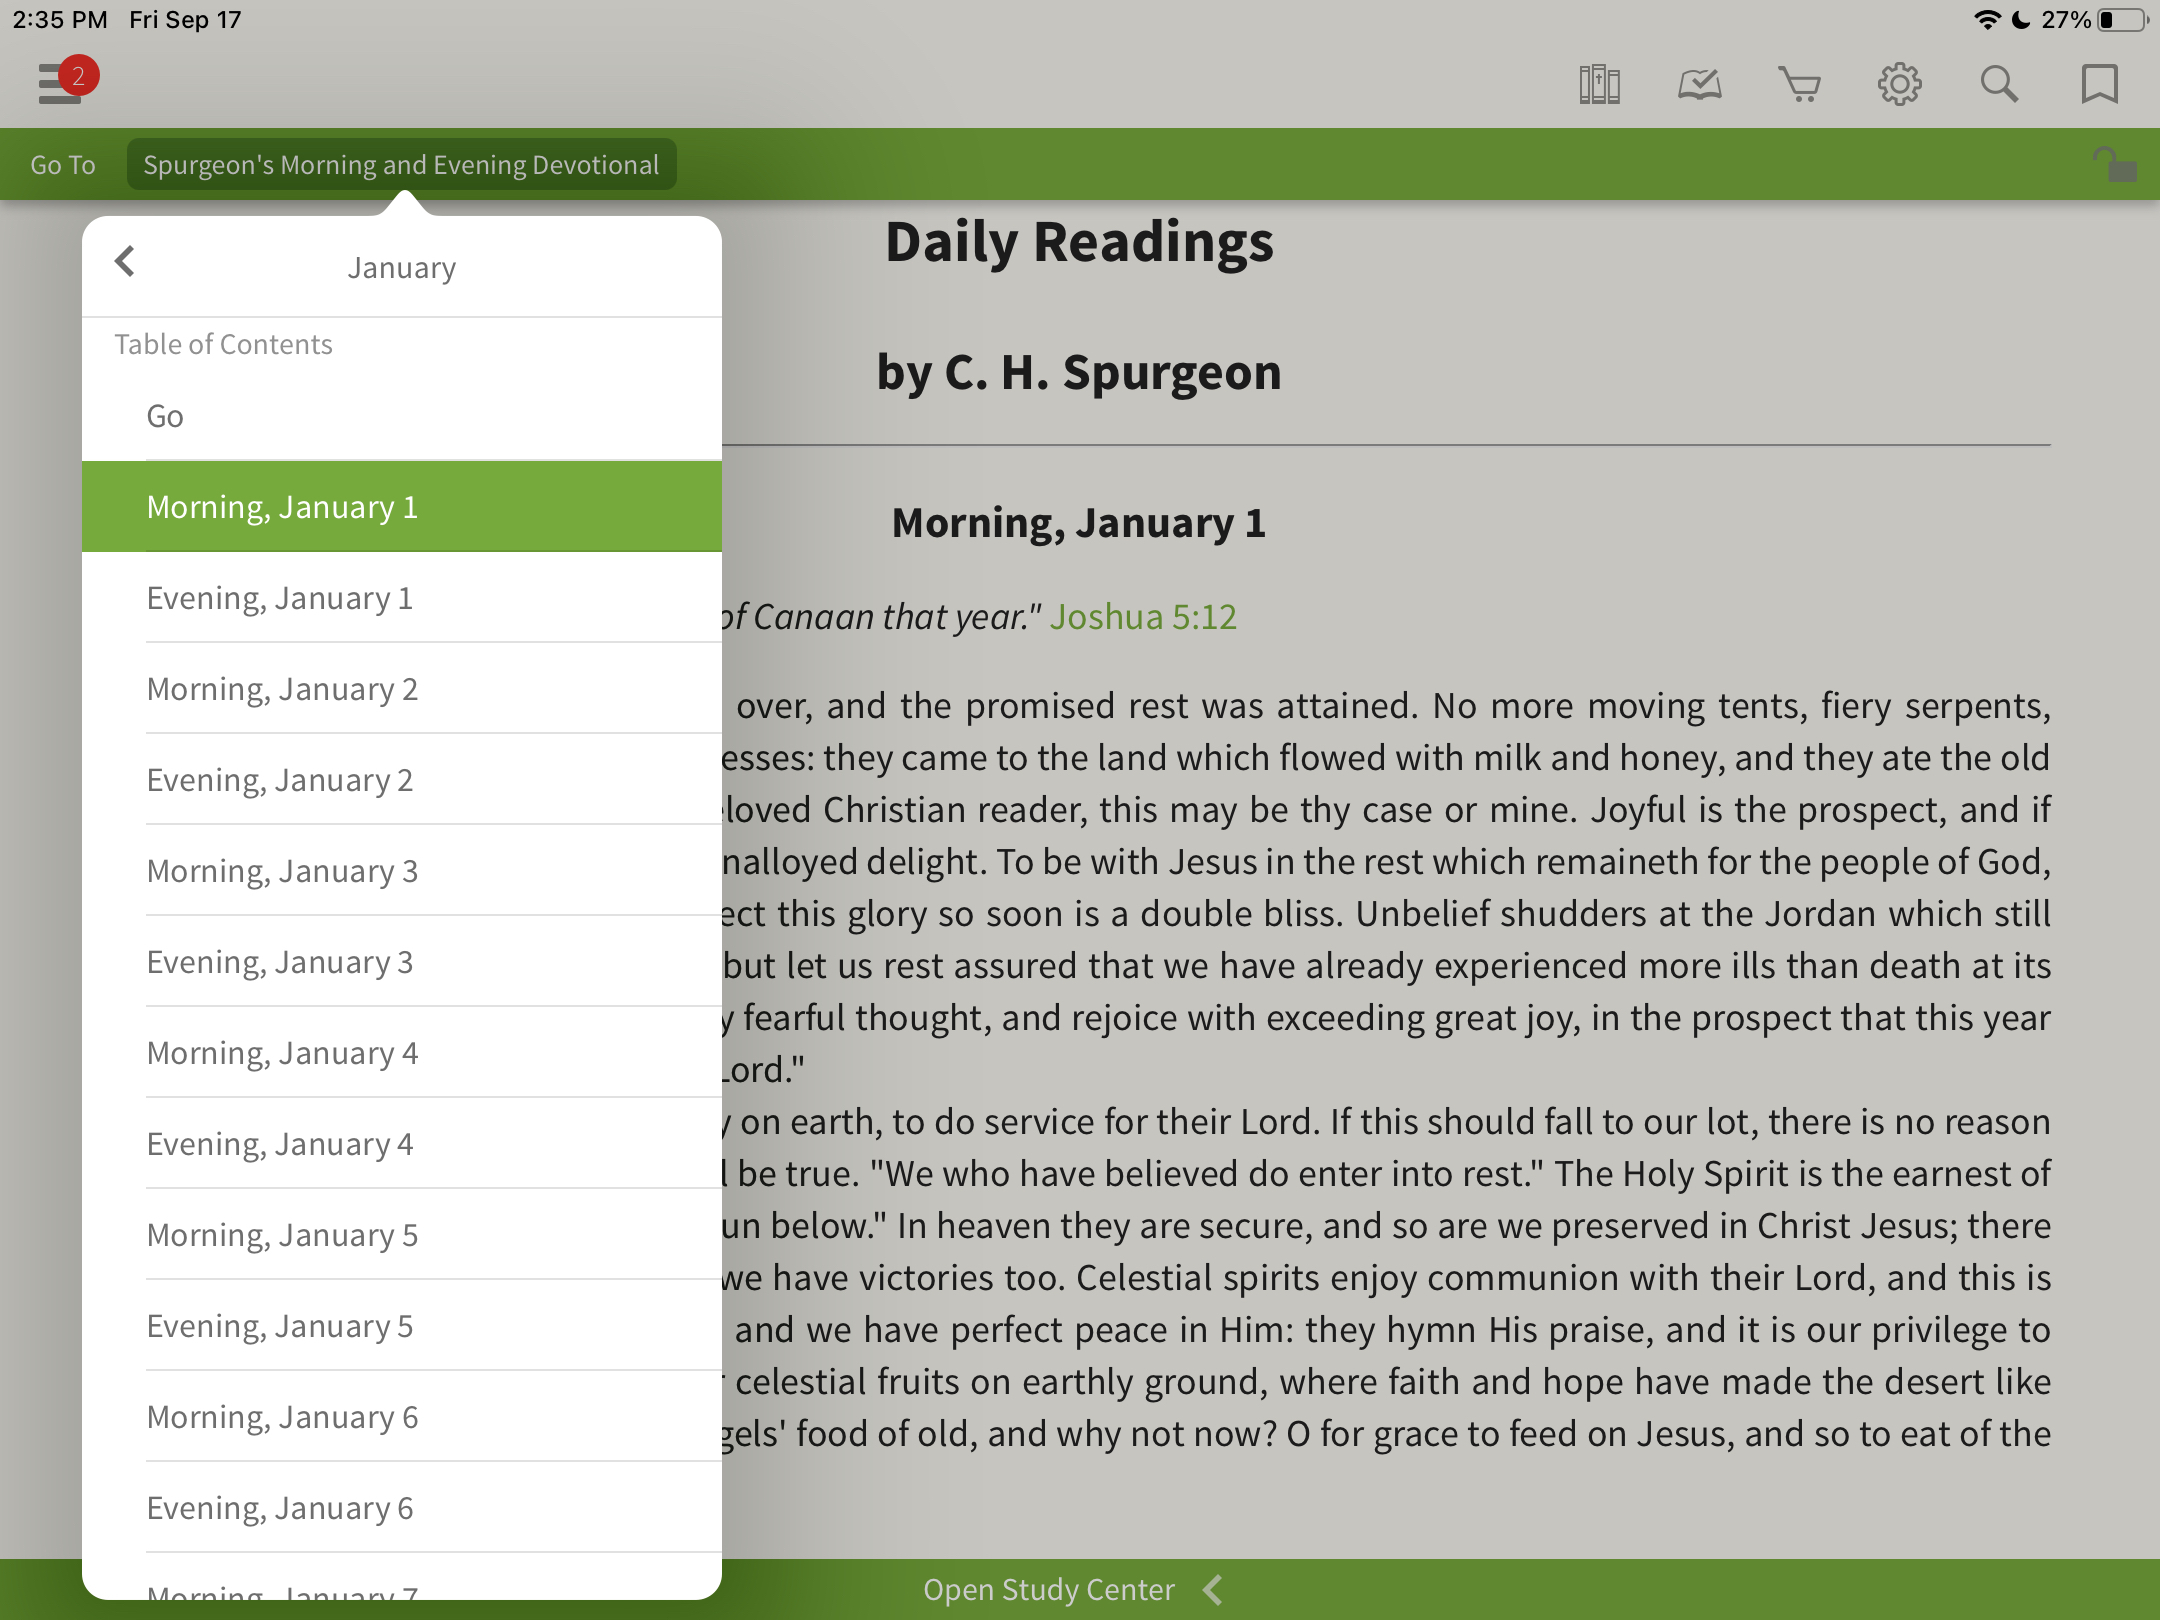Image resolution: width=2160 pixels, height=1620 pixels.
Task: Tap the January panel title
Action: pos(402,268)
